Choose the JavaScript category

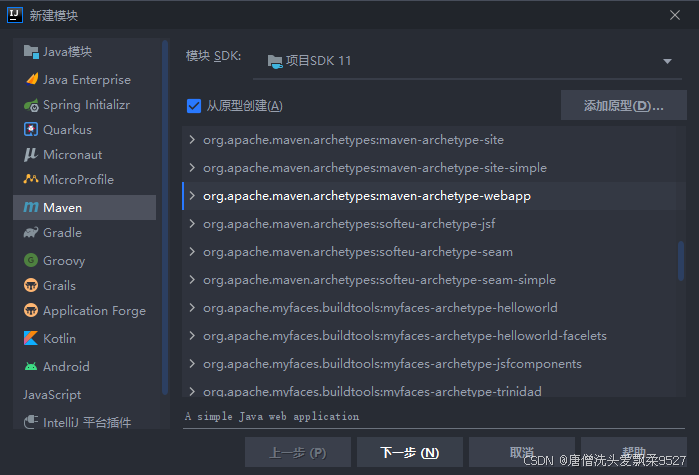point(85,394)
